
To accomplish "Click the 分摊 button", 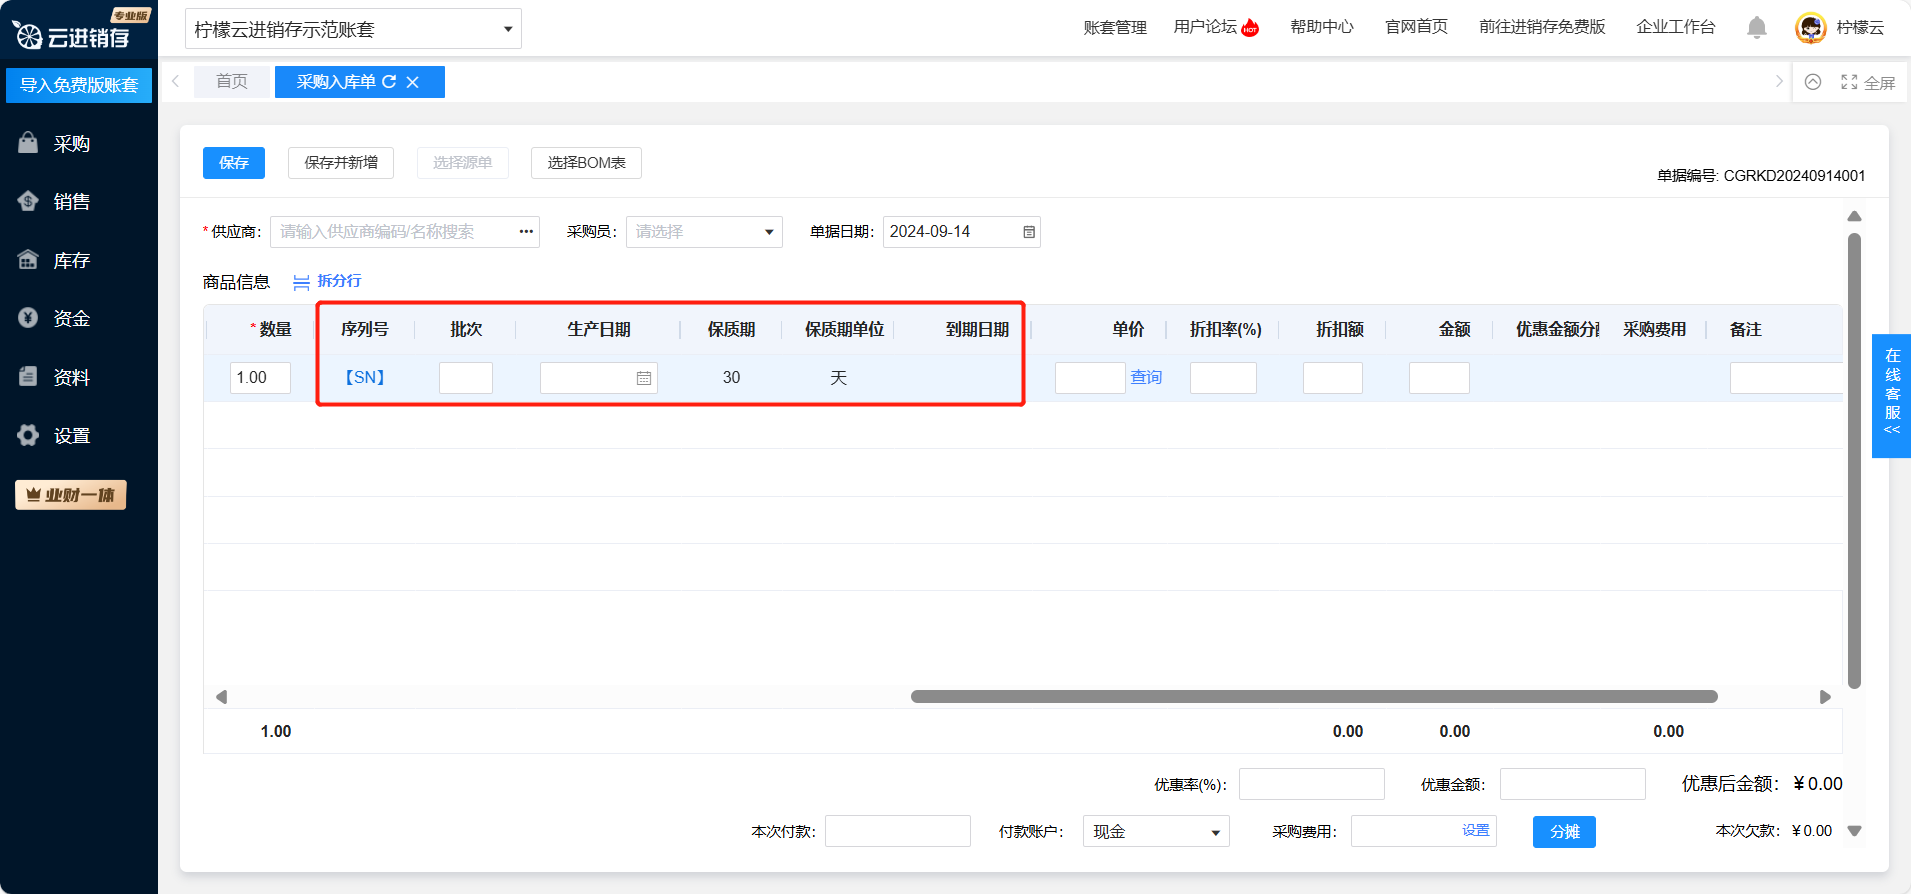I will pos(1564,832).
